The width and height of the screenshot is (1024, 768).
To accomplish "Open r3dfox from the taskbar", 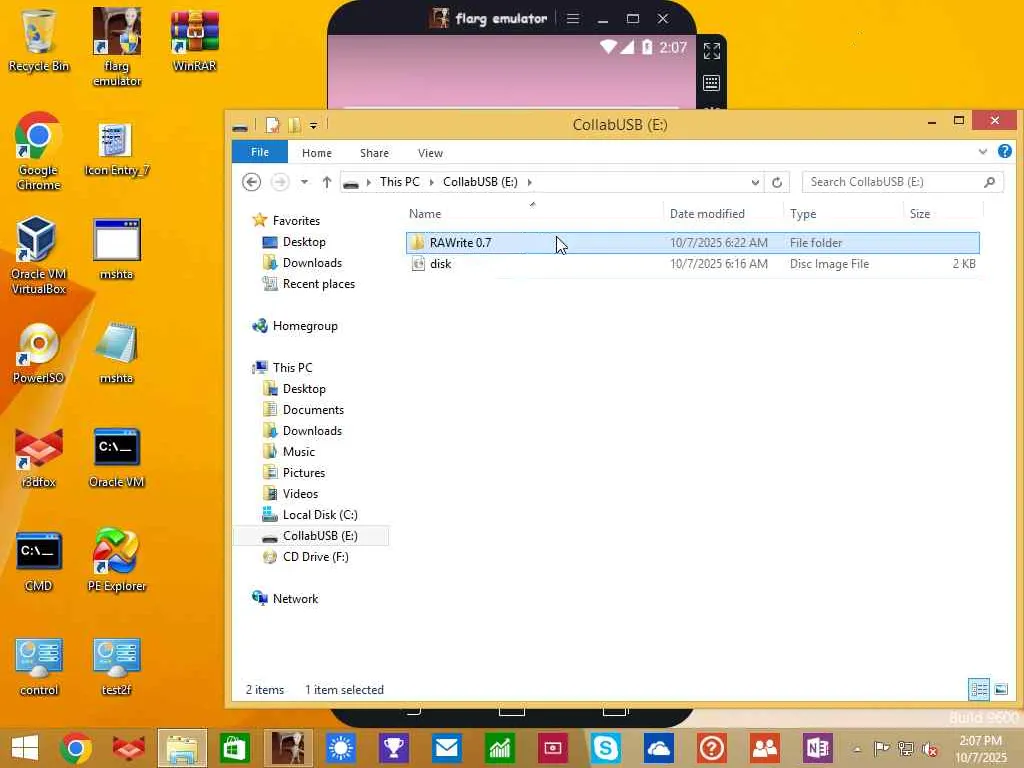I will [x=129, y=748].
